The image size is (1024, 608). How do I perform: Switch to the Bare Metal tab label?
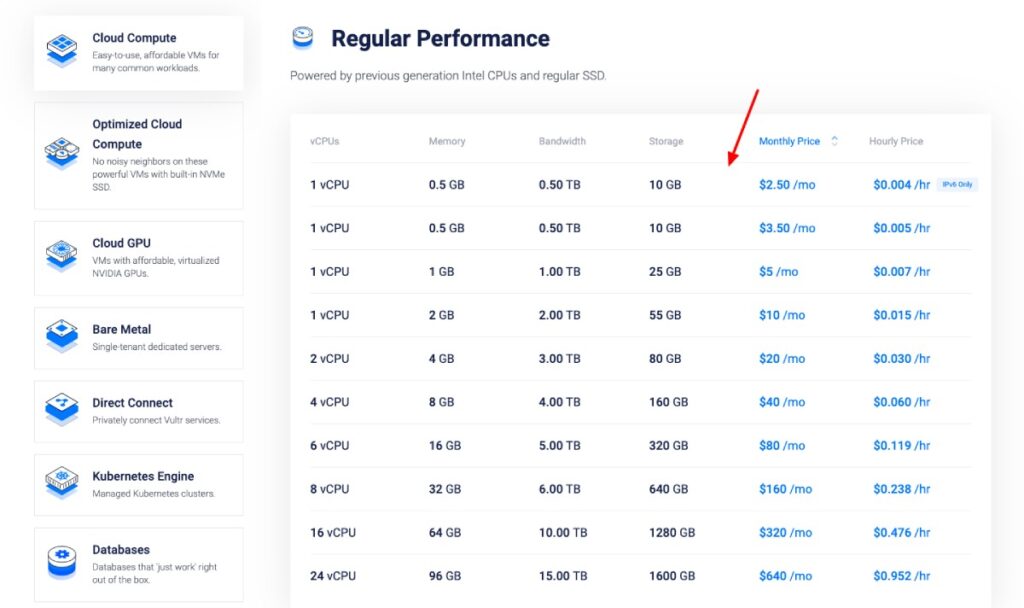pos(122,329)
